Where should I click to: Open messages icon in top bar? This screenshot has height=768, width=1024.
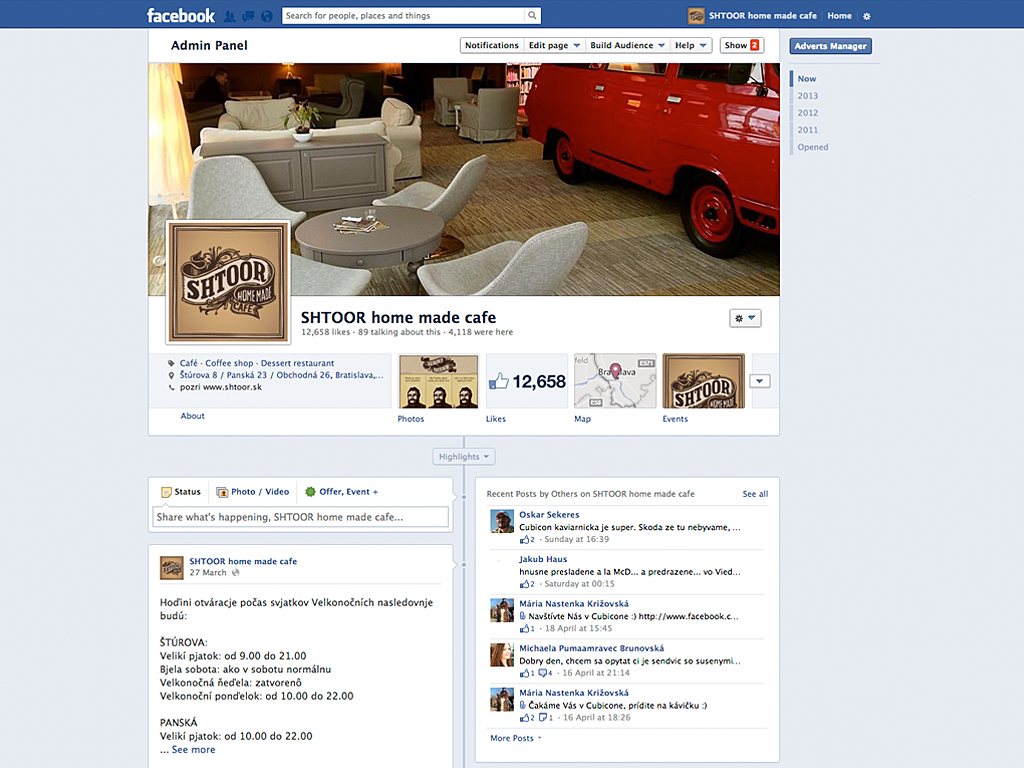pyautogui.click(x=248, y=16)
